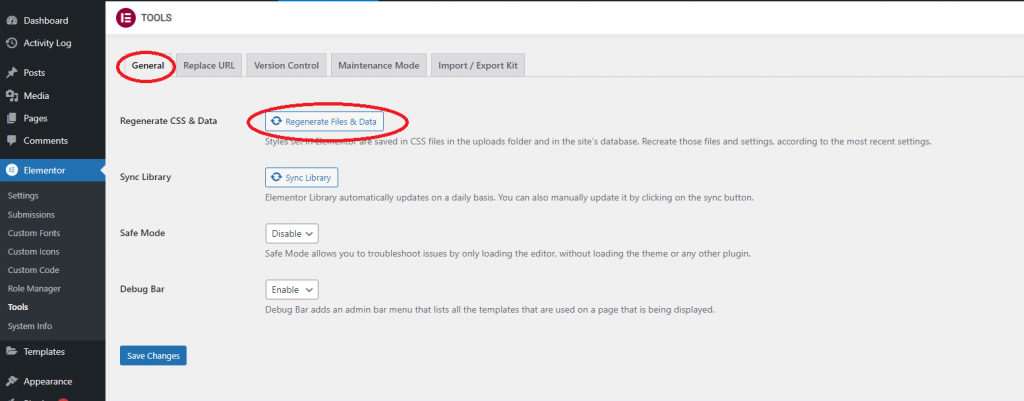Switch to the Replace URL tab
1024x401 pixels.
coord(209,65)
